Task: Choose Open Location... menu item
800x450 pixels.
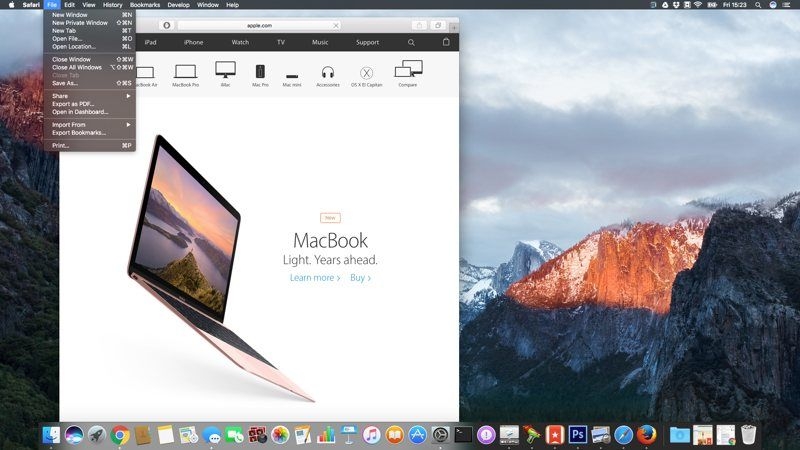Action: pos(90,46)
